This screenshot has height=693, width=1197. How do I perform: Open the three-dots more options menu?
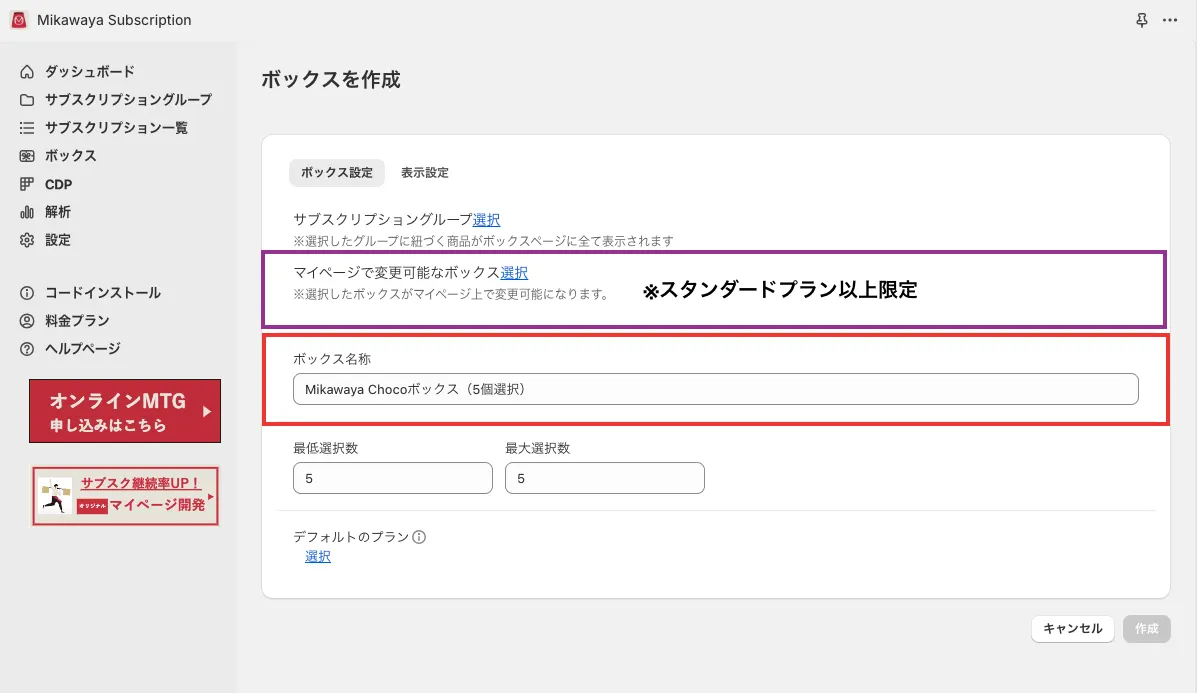coord(1170,20)
